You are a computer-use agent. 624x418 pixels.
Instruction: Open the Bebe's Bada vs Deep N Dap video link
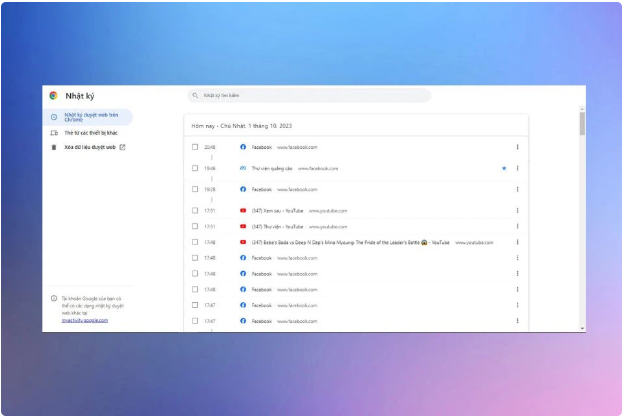[350, 242]
